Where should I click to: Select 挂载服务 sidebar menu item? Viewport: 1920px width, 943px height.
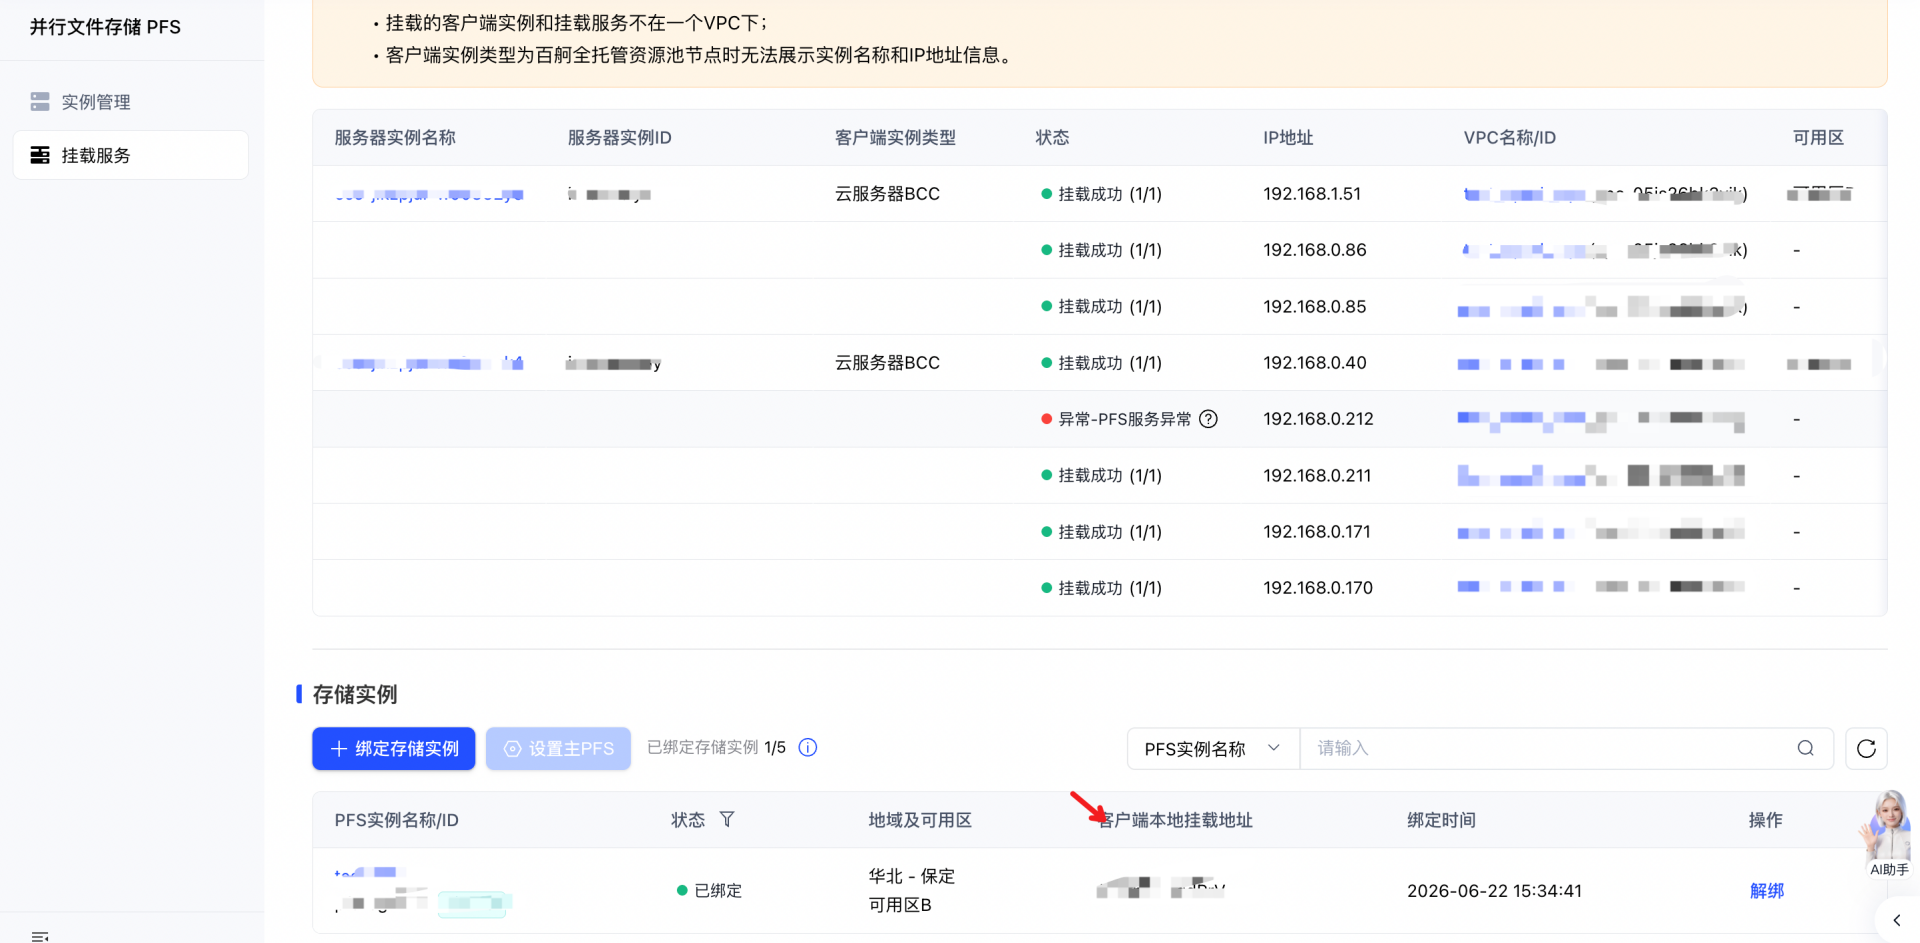(130, 155)
